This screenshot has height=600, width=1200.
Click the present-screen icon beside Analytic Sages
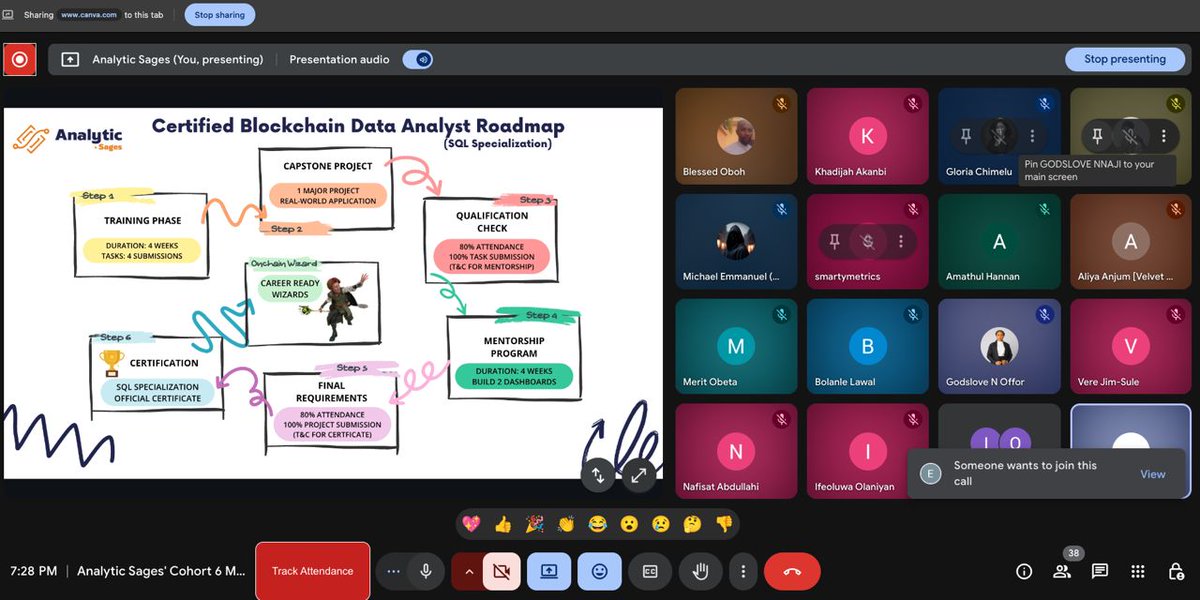70,60
